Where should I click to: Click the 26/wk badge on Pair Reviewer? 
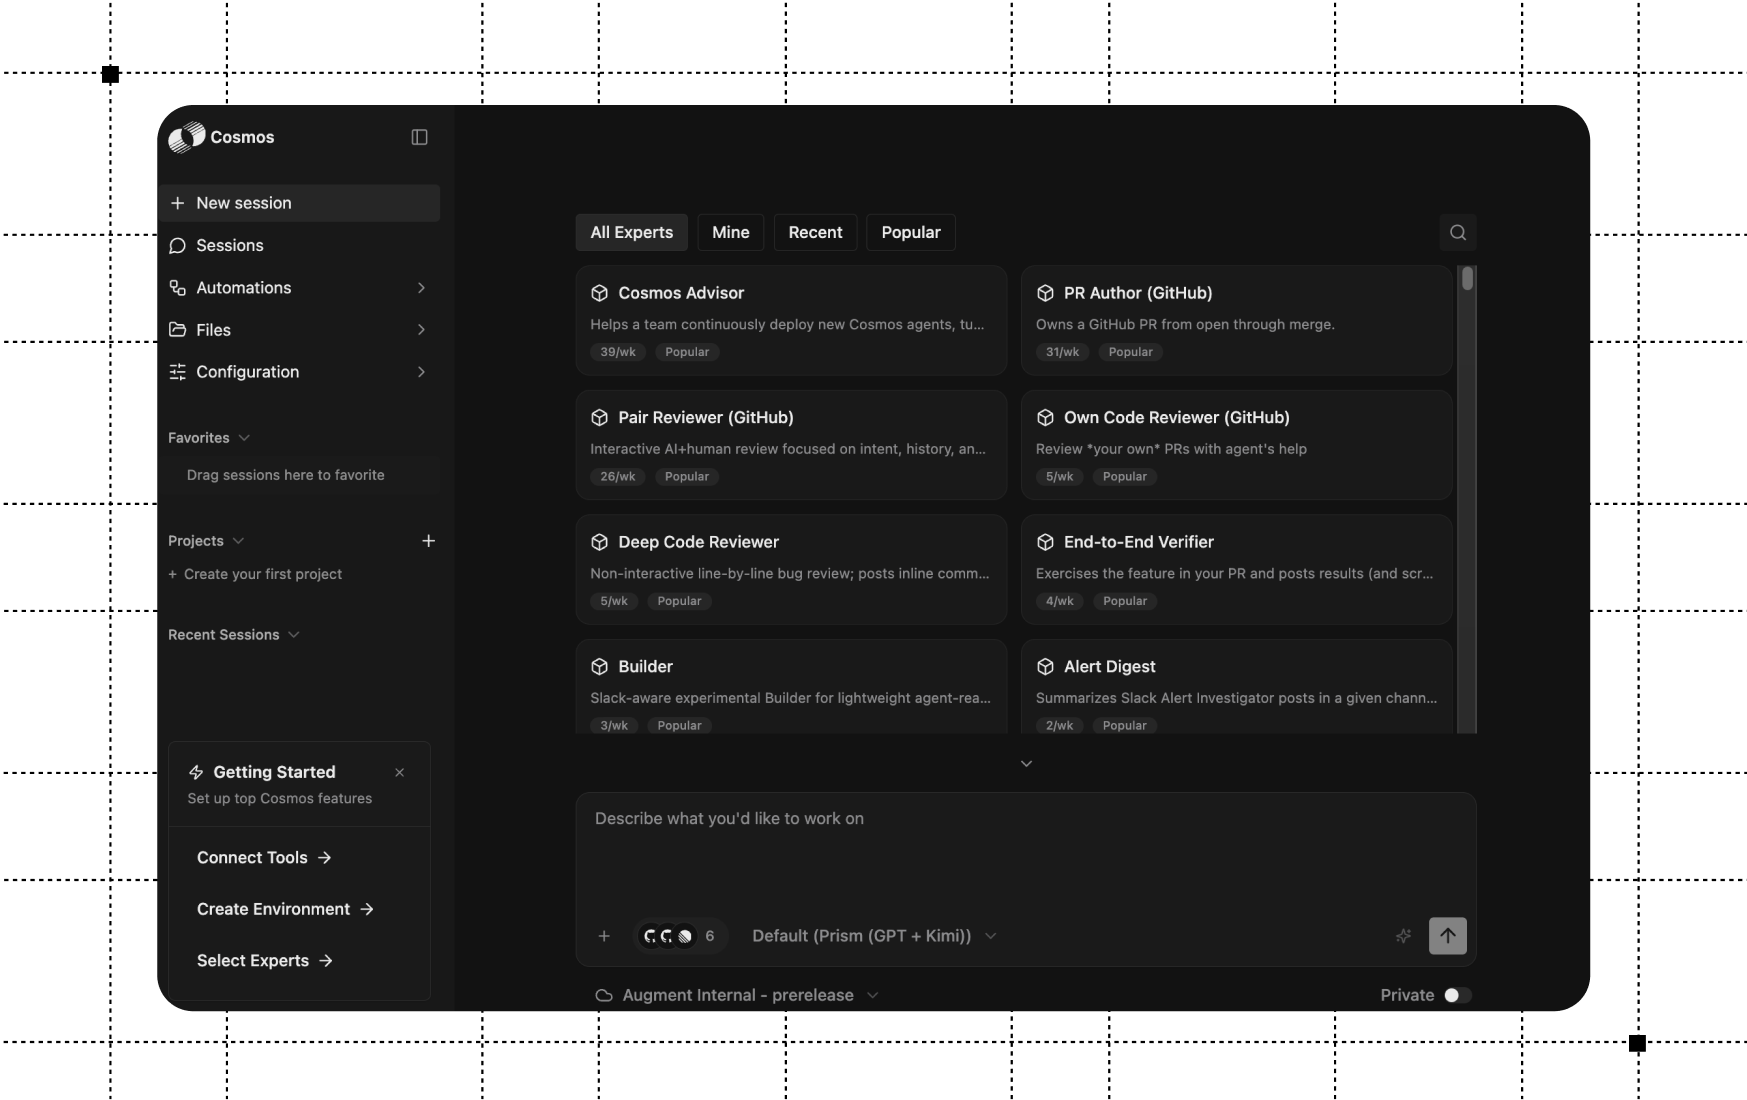[x=618, y=477]
